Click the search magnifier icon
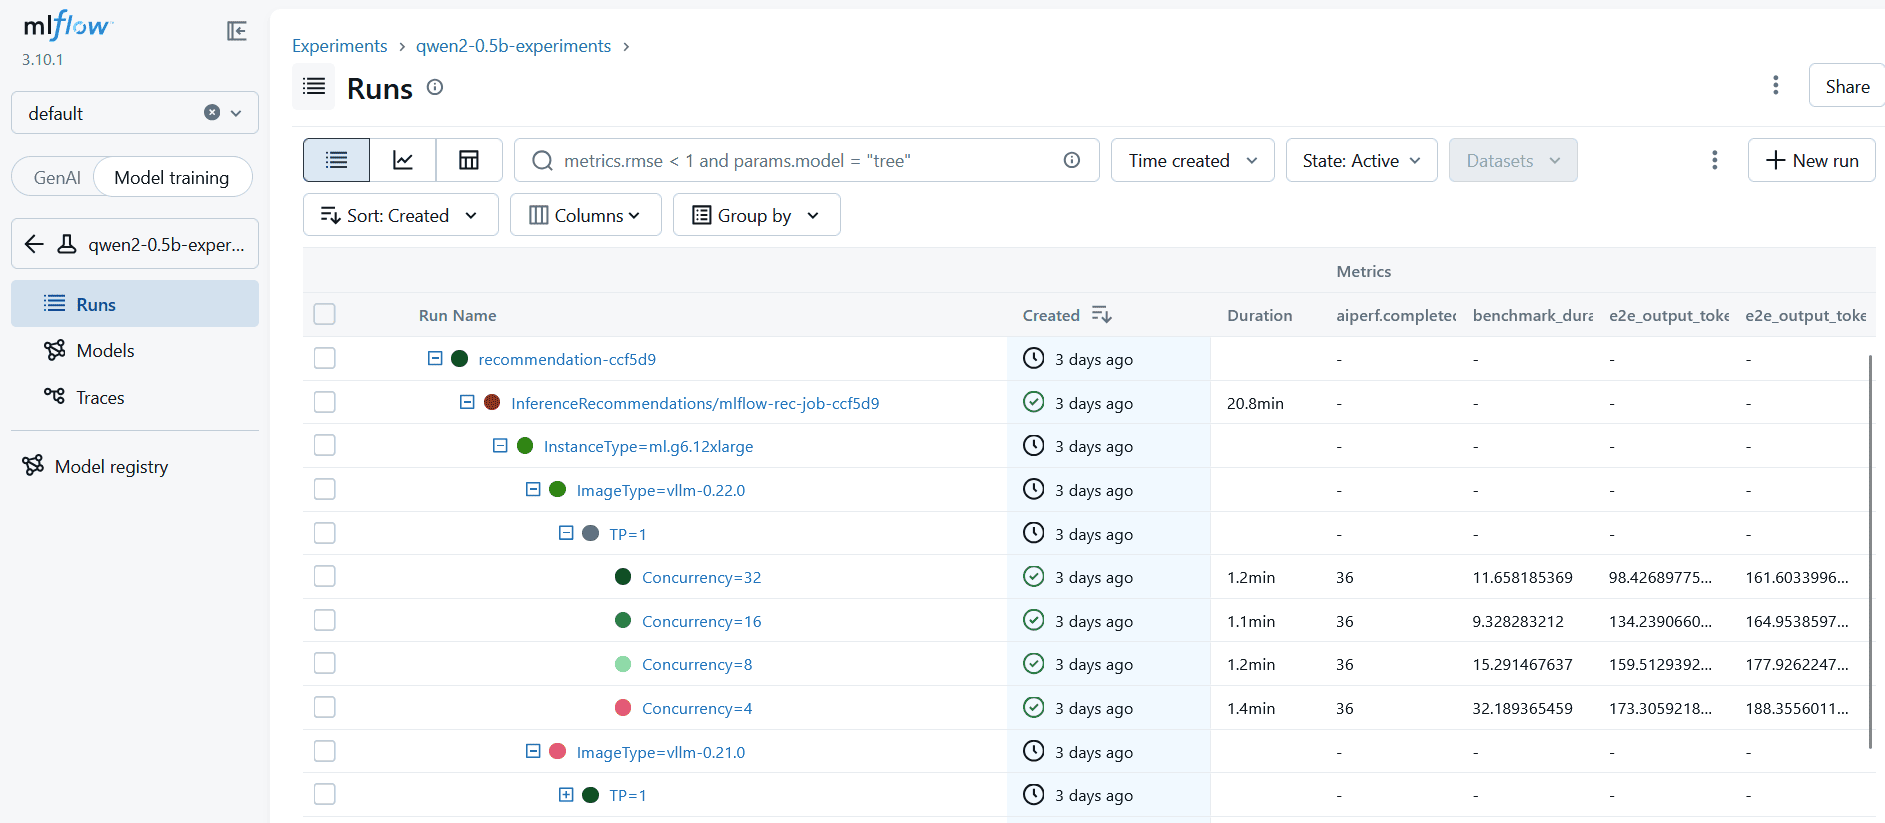 [542, 160]
